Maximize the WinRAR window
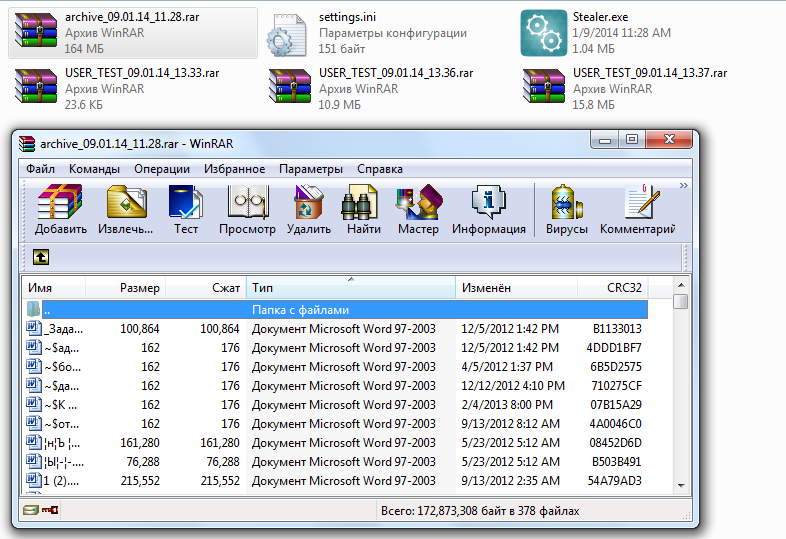786x539 pixels. point(632,140)
